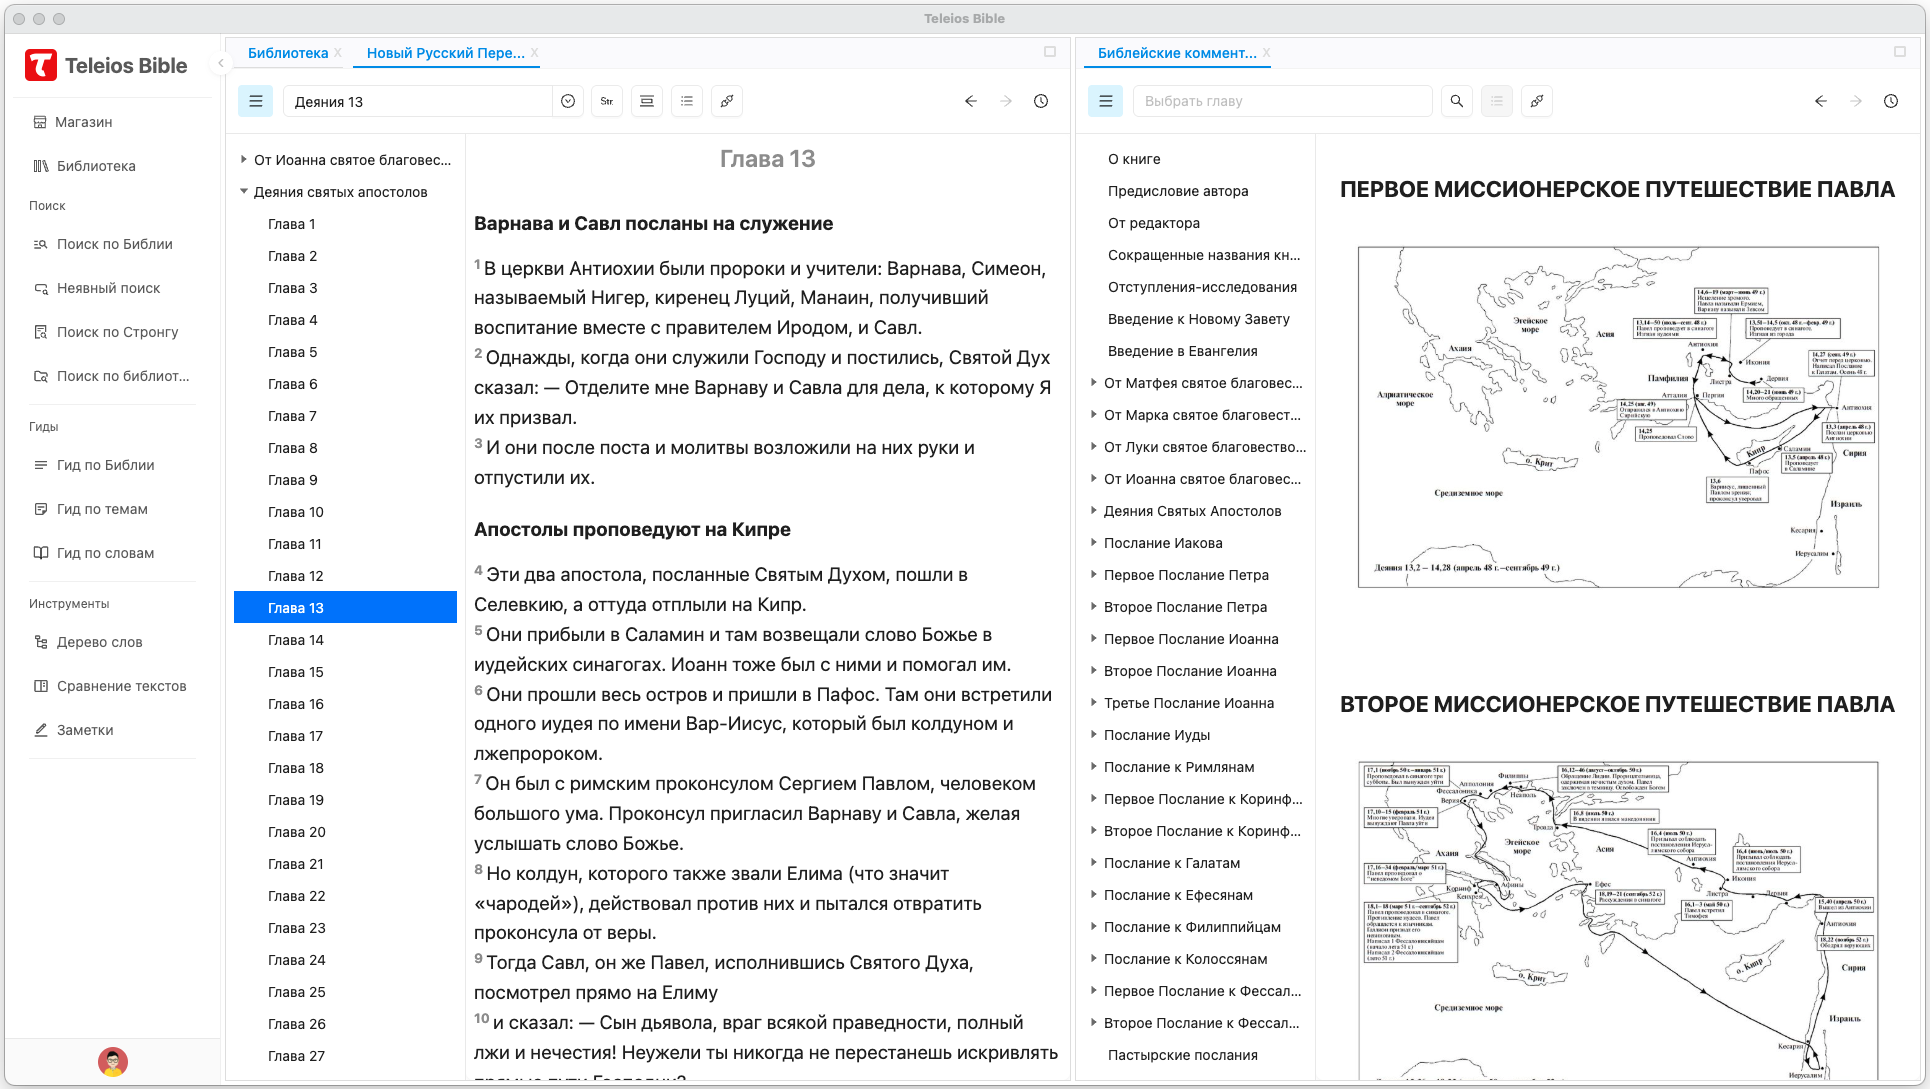Collapse Деяния святых апостолов tree node
The height and width of the screenshot is (1089, 1930).
(243, 192)
